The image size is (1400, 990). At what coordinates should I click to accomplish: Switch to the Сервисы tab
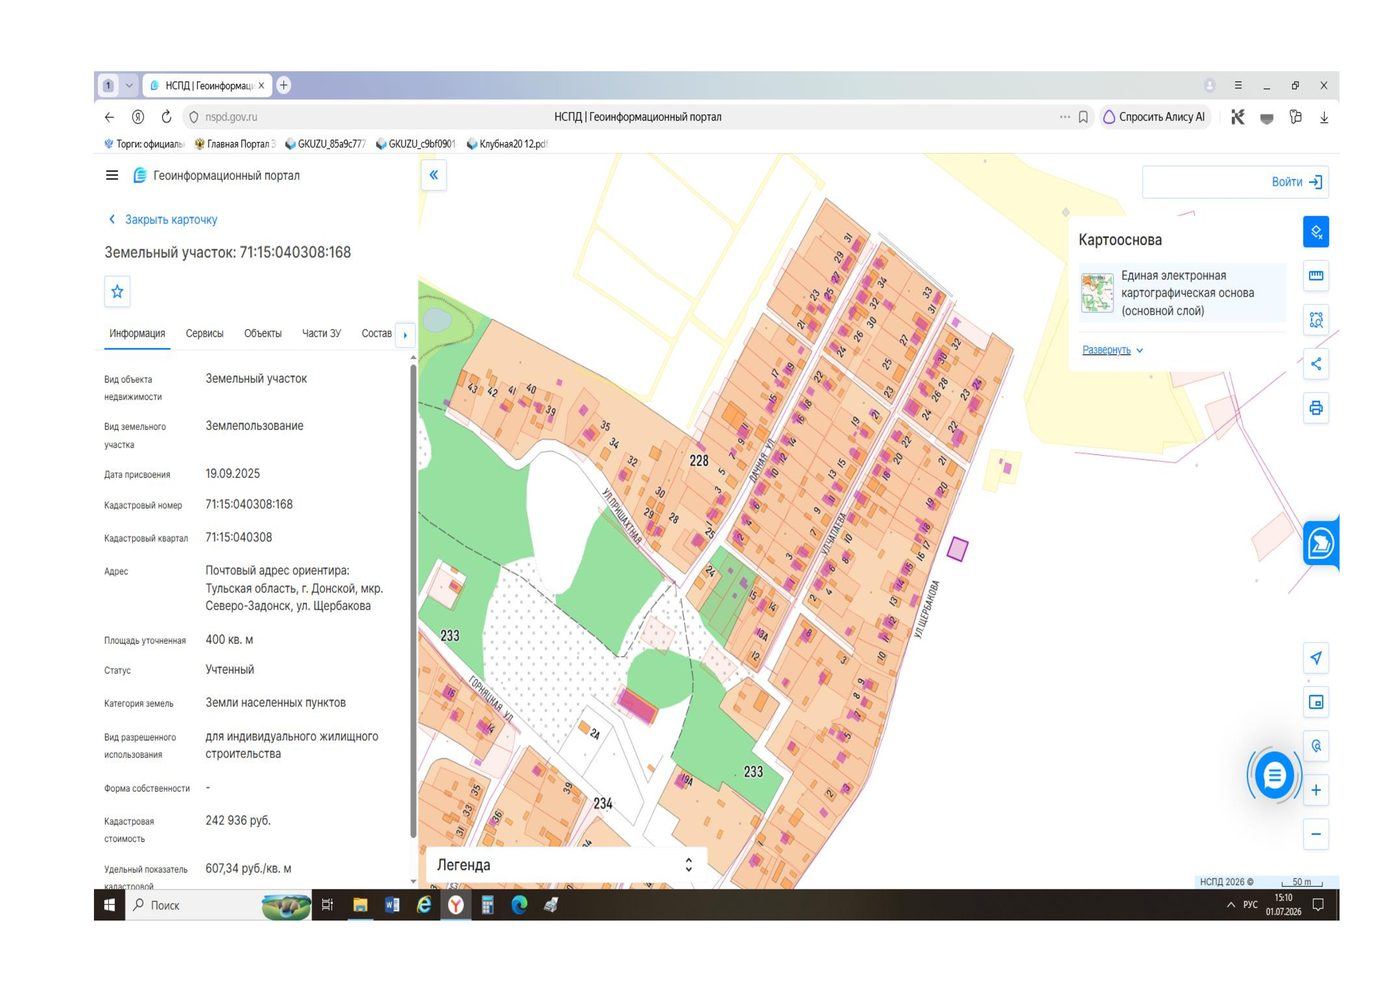click(204, 334)
